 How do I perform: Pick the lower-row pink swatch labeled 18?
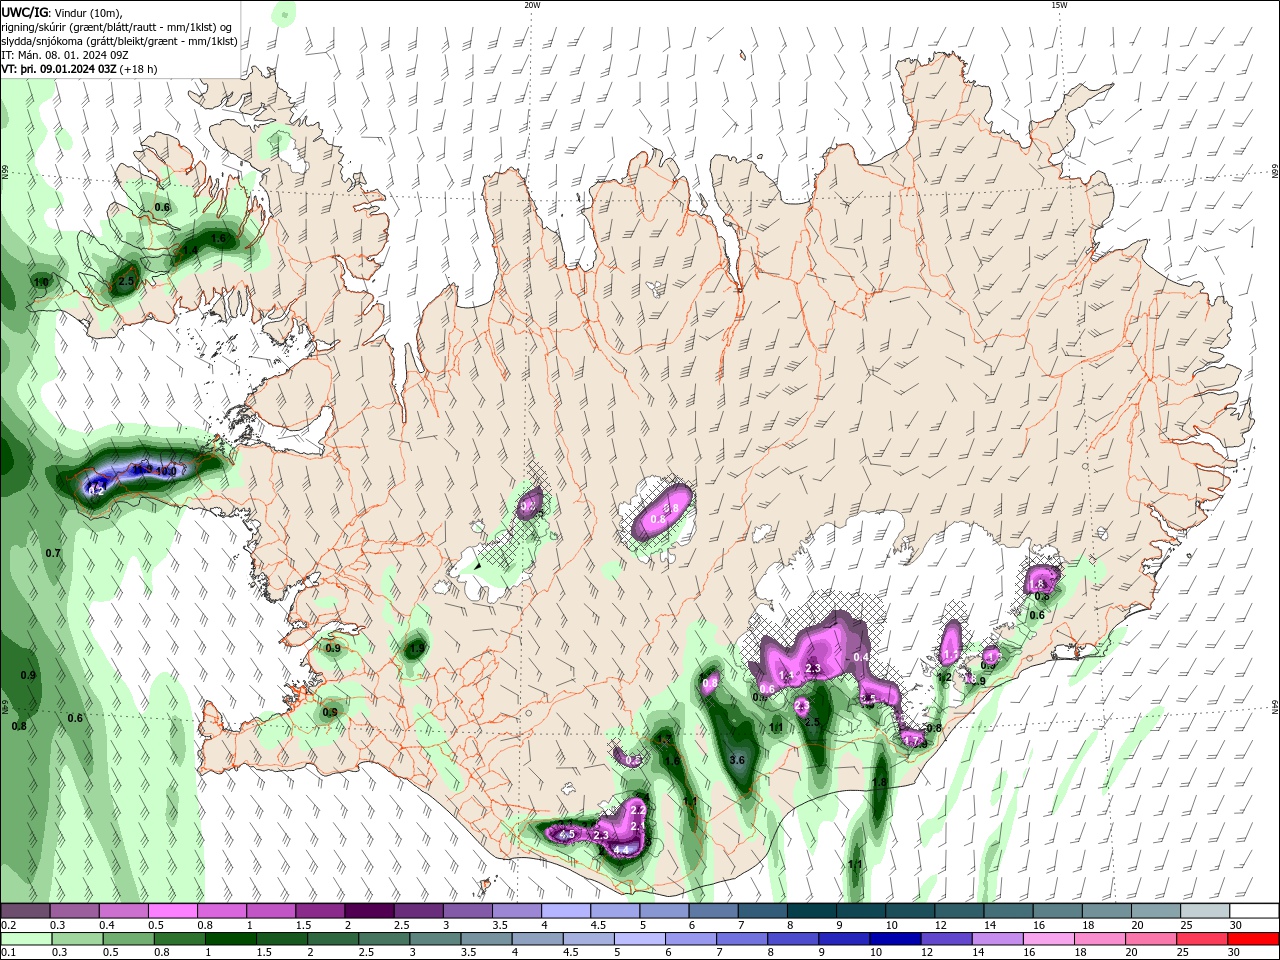tap(1099, 939)
